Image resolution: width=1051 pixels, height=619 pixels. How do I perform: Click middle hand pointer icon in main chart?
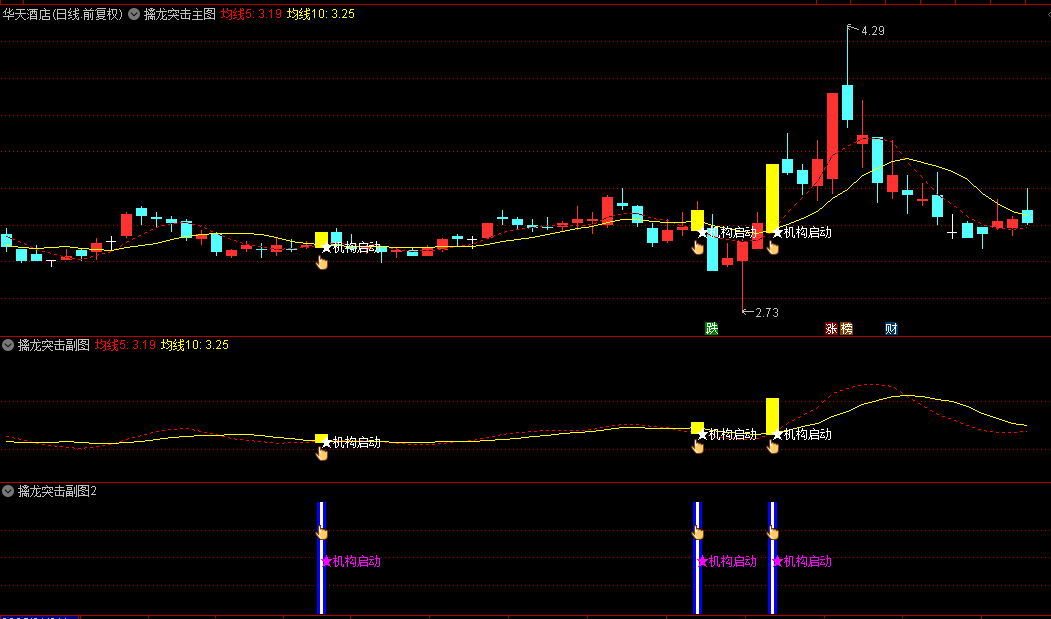coord(698,247)
